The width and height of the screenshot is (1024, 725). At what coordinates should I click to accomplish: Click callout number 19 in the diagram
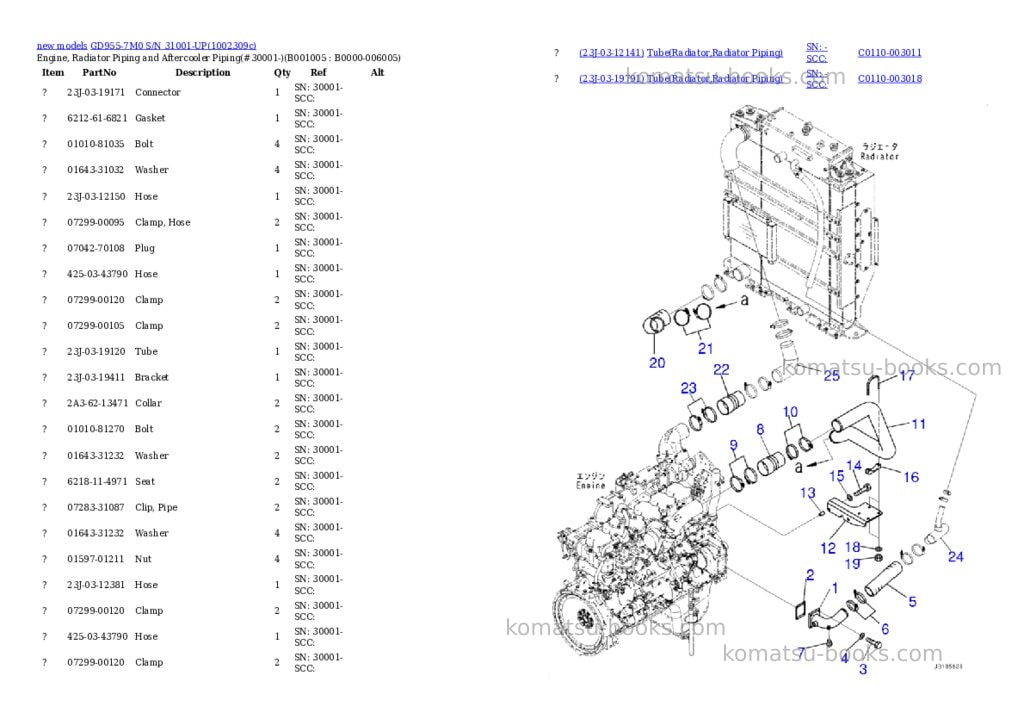[x=852, y=564]
